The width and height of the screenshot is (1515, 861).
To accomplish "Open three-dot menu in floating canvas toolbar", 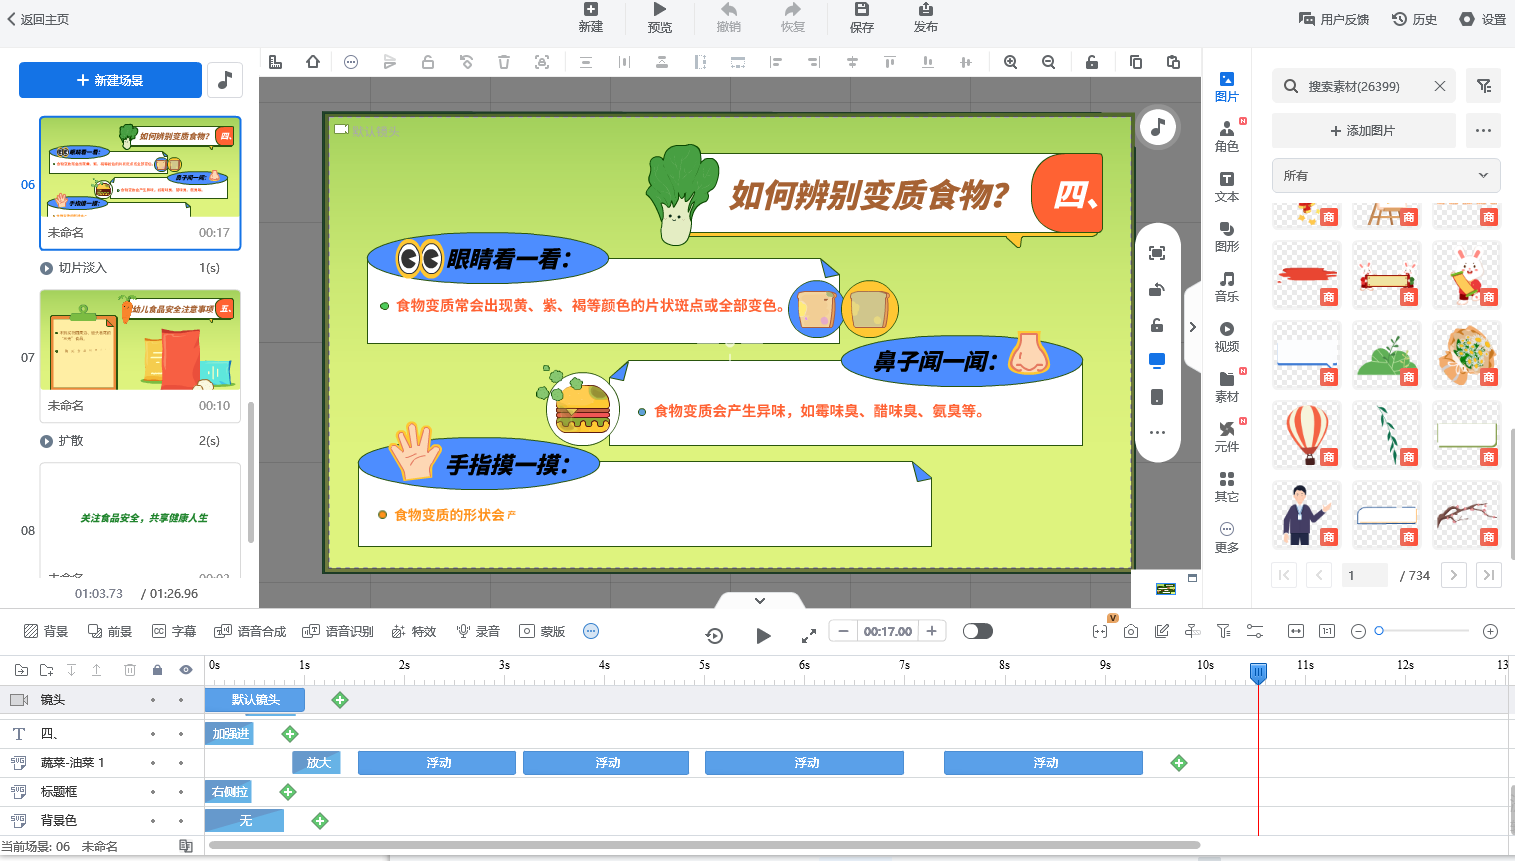I will tap(1157, 433).
